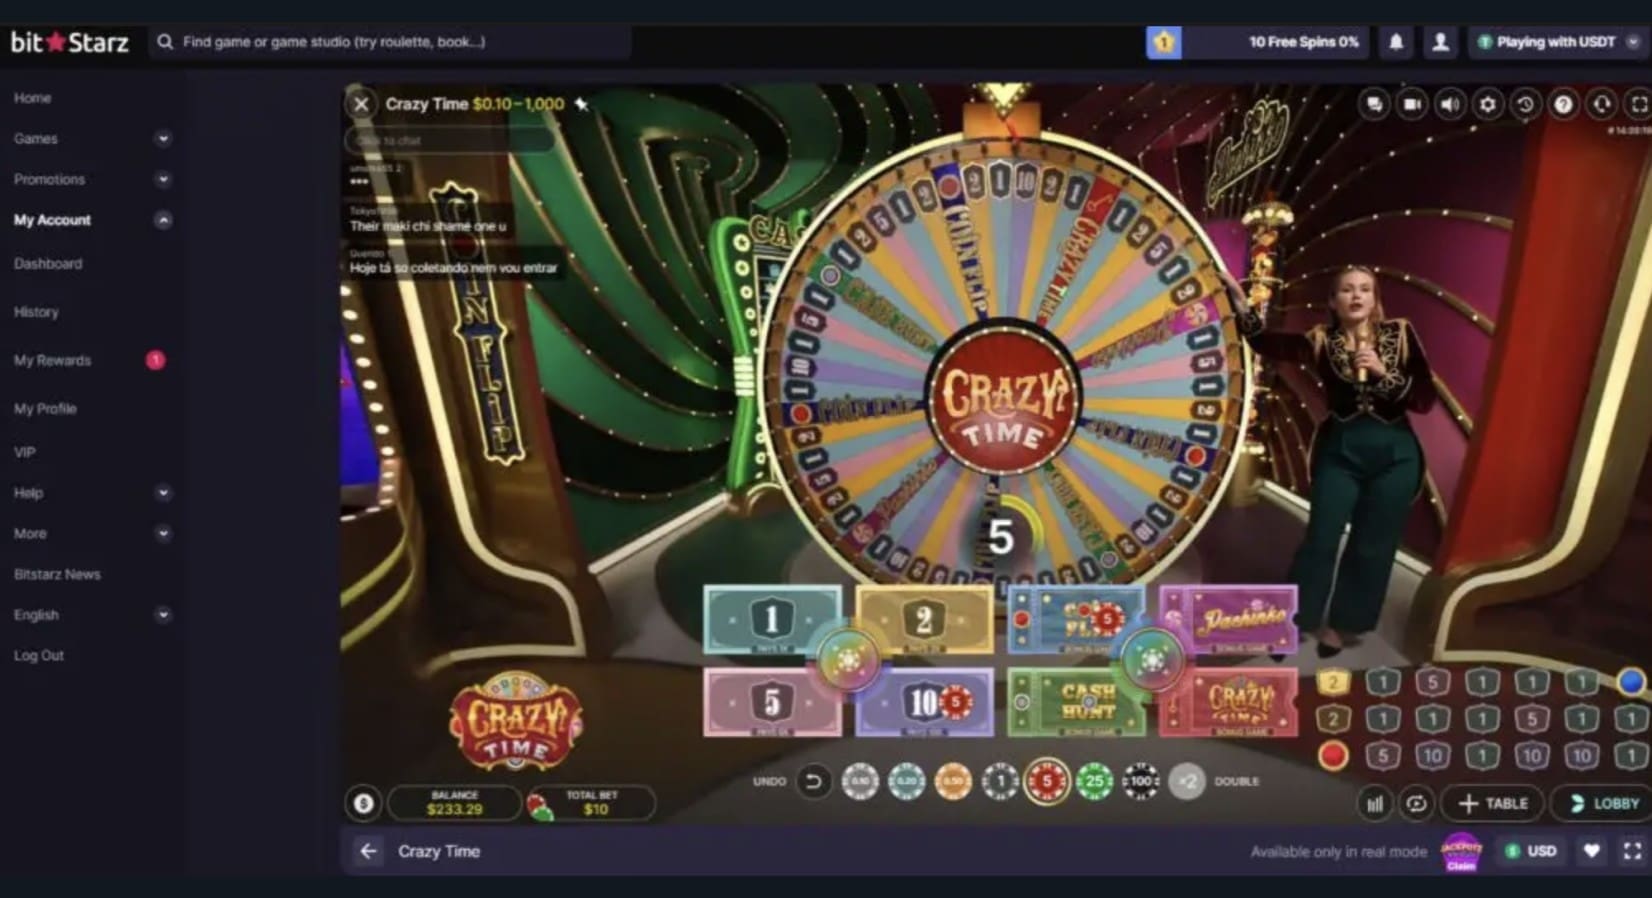Expand the Games sidebar menu

pyautogui.click(x=163, y=139)
